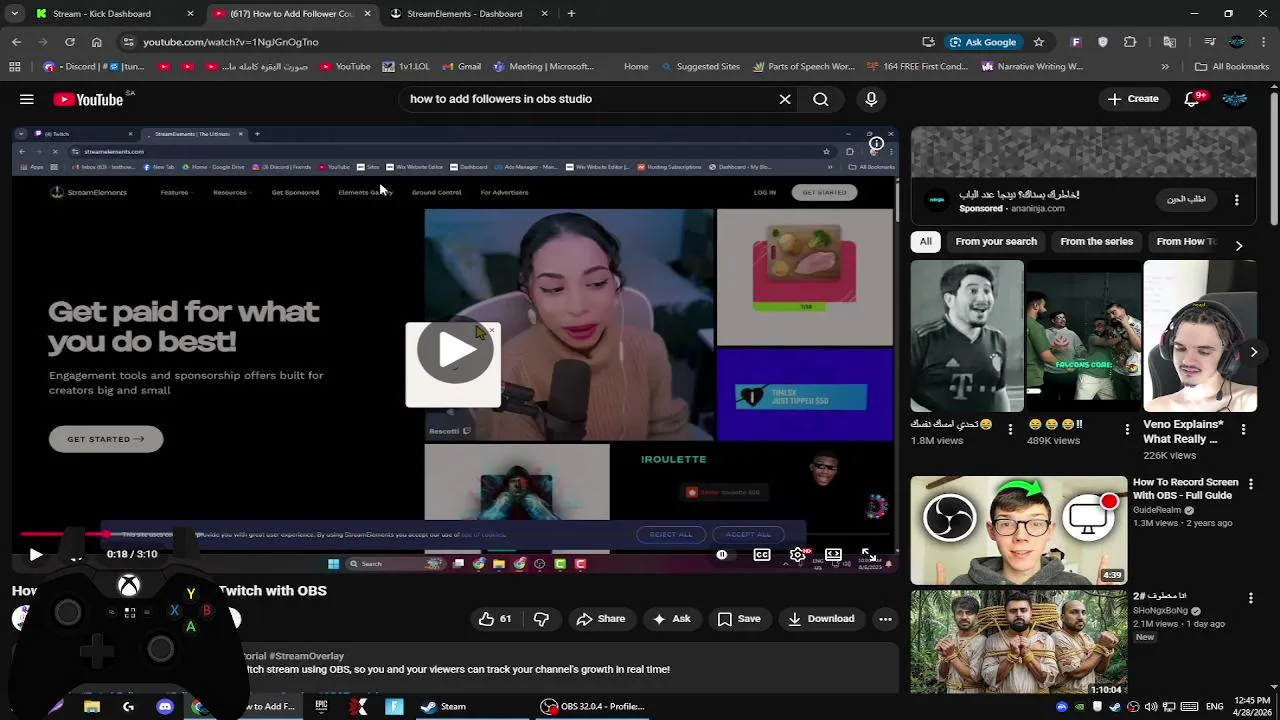The width and height of the screenshot is (1280, 720).
Task: Bookmark this page with the star
Action: tap(1039, 42)
